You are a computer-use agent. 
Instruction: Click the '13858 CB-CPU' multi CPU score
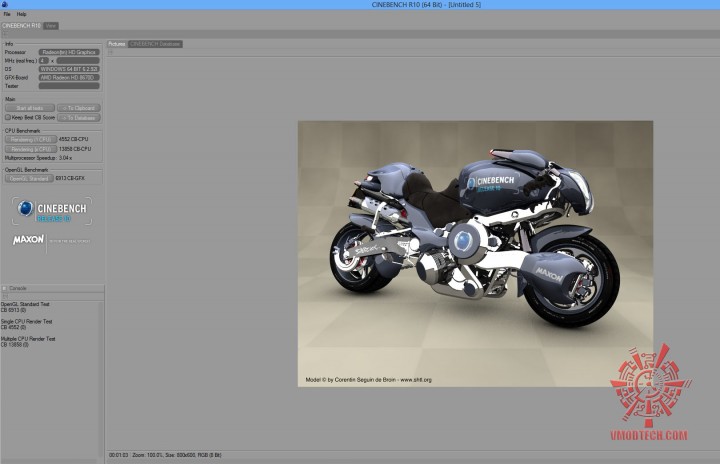[75, 149]
